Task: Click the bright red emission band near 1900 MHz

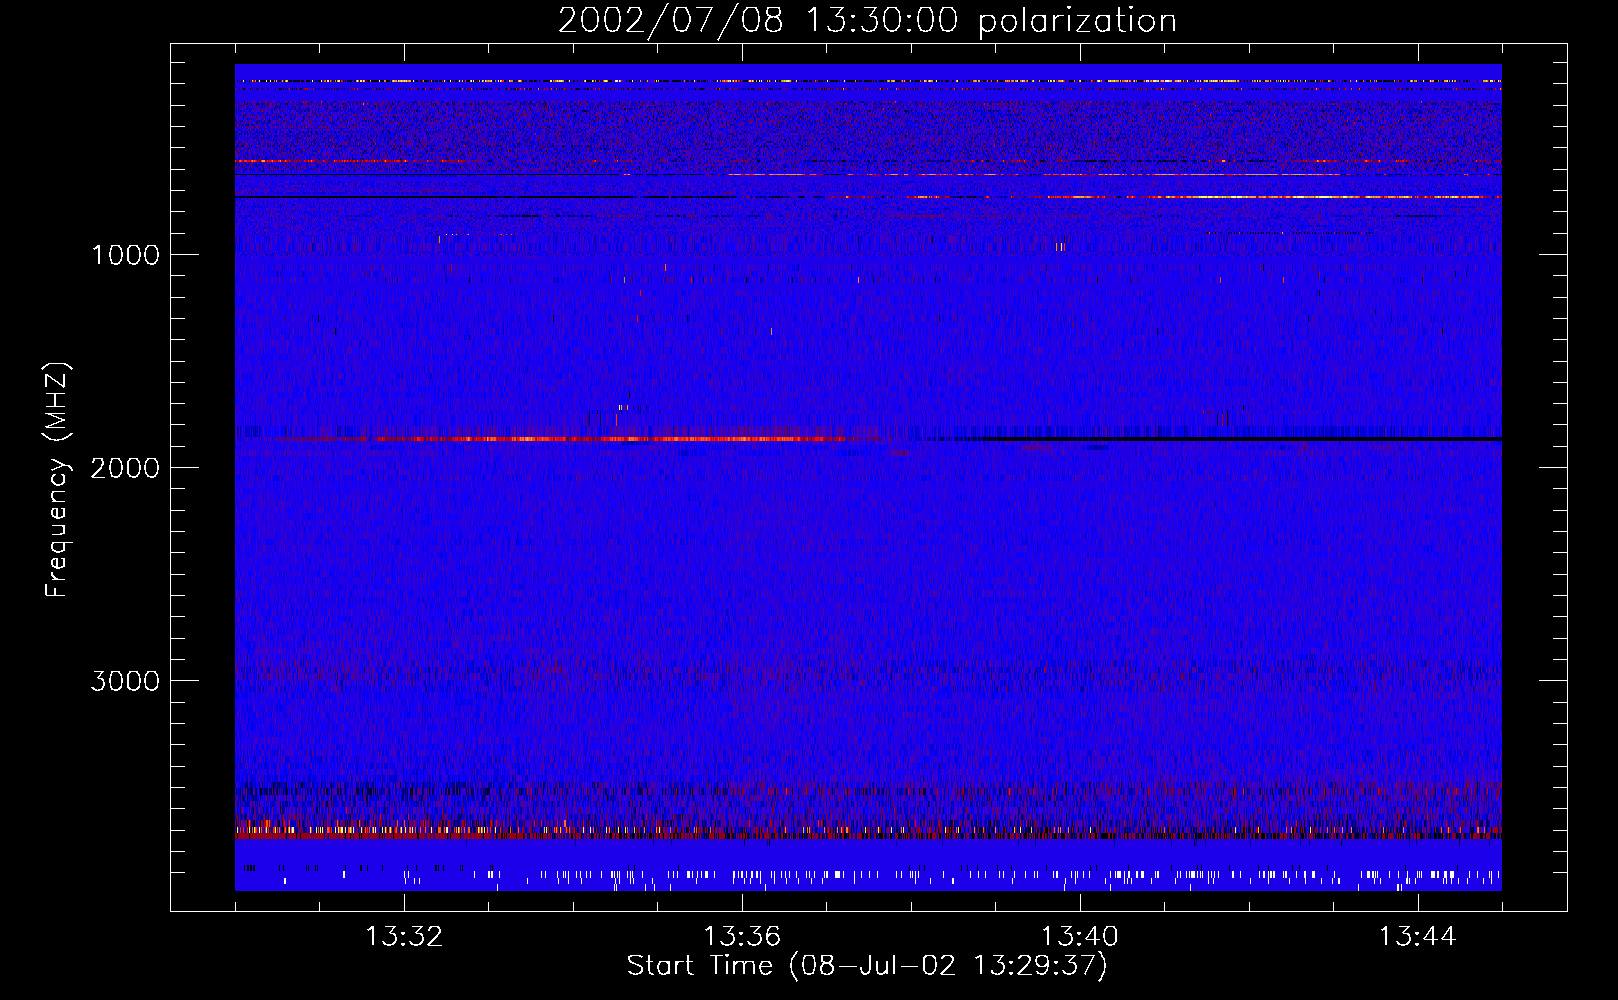Action: pos(610,439)
